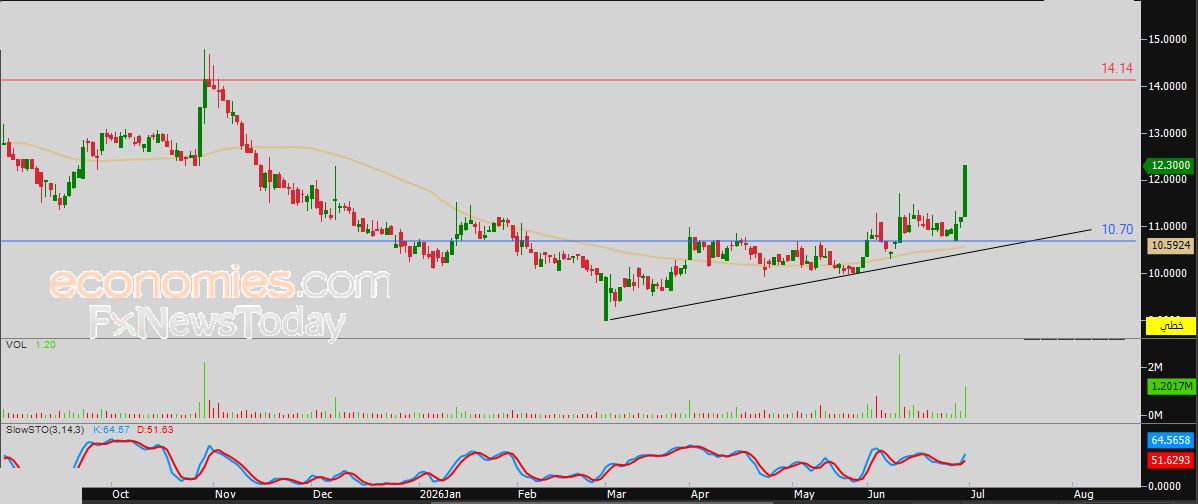Click the economies.com watermark

click(220, 284)
